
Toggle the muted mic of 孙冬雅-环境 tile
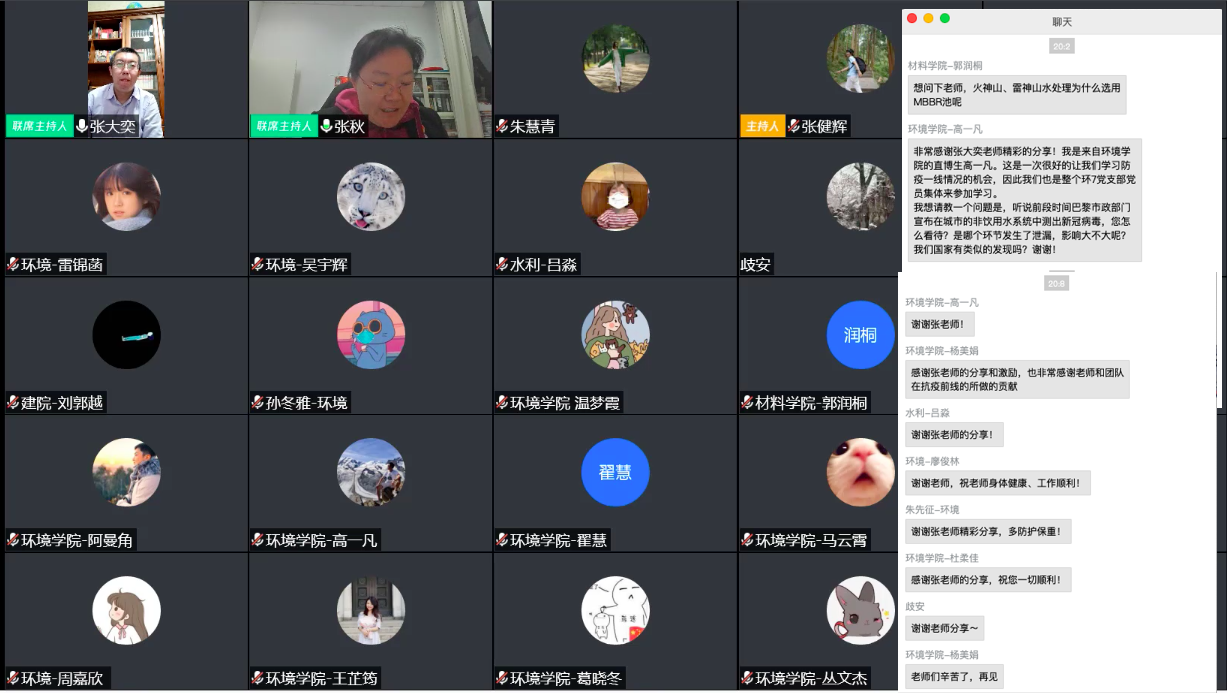(257, 403)
